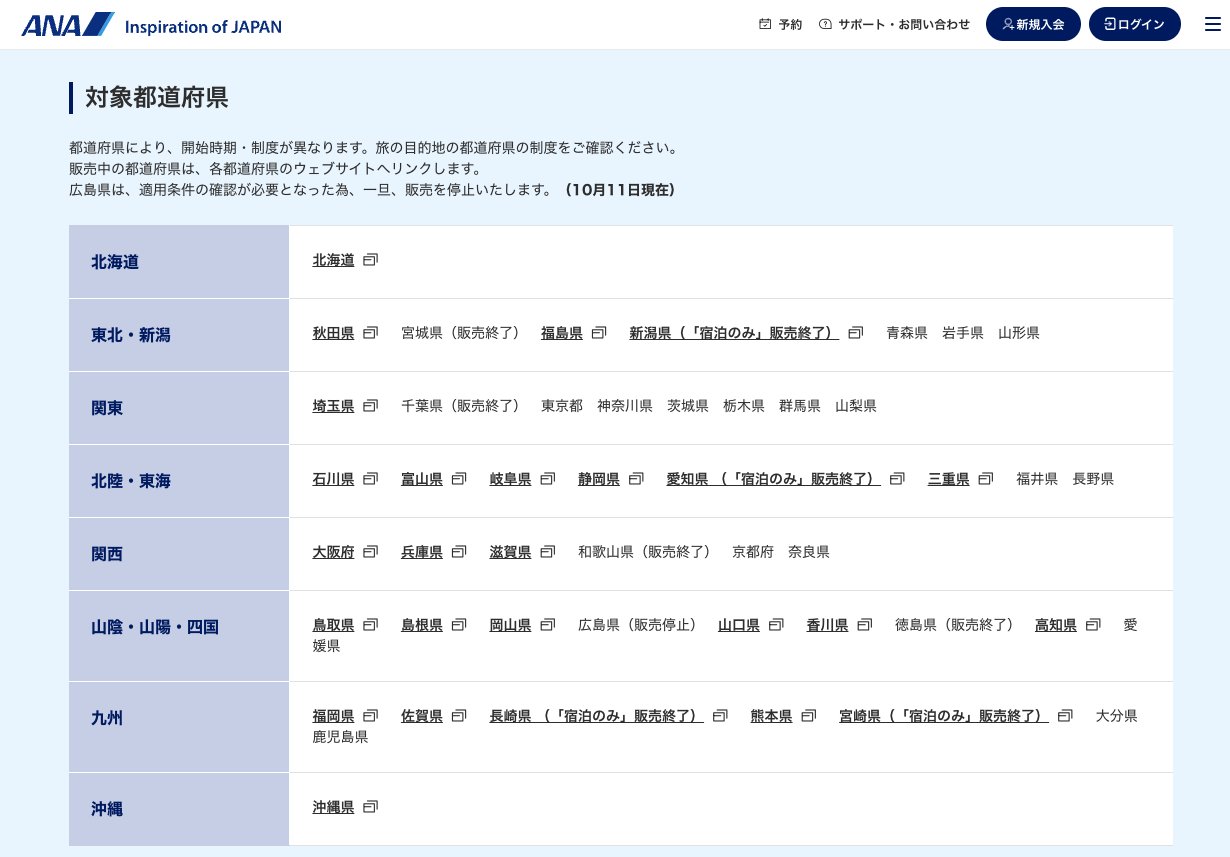Image resolution: width=1230 pixels, height=857 pixels.
Task: Click external-link icon beside 福岡県
Action: pos(371,716)
